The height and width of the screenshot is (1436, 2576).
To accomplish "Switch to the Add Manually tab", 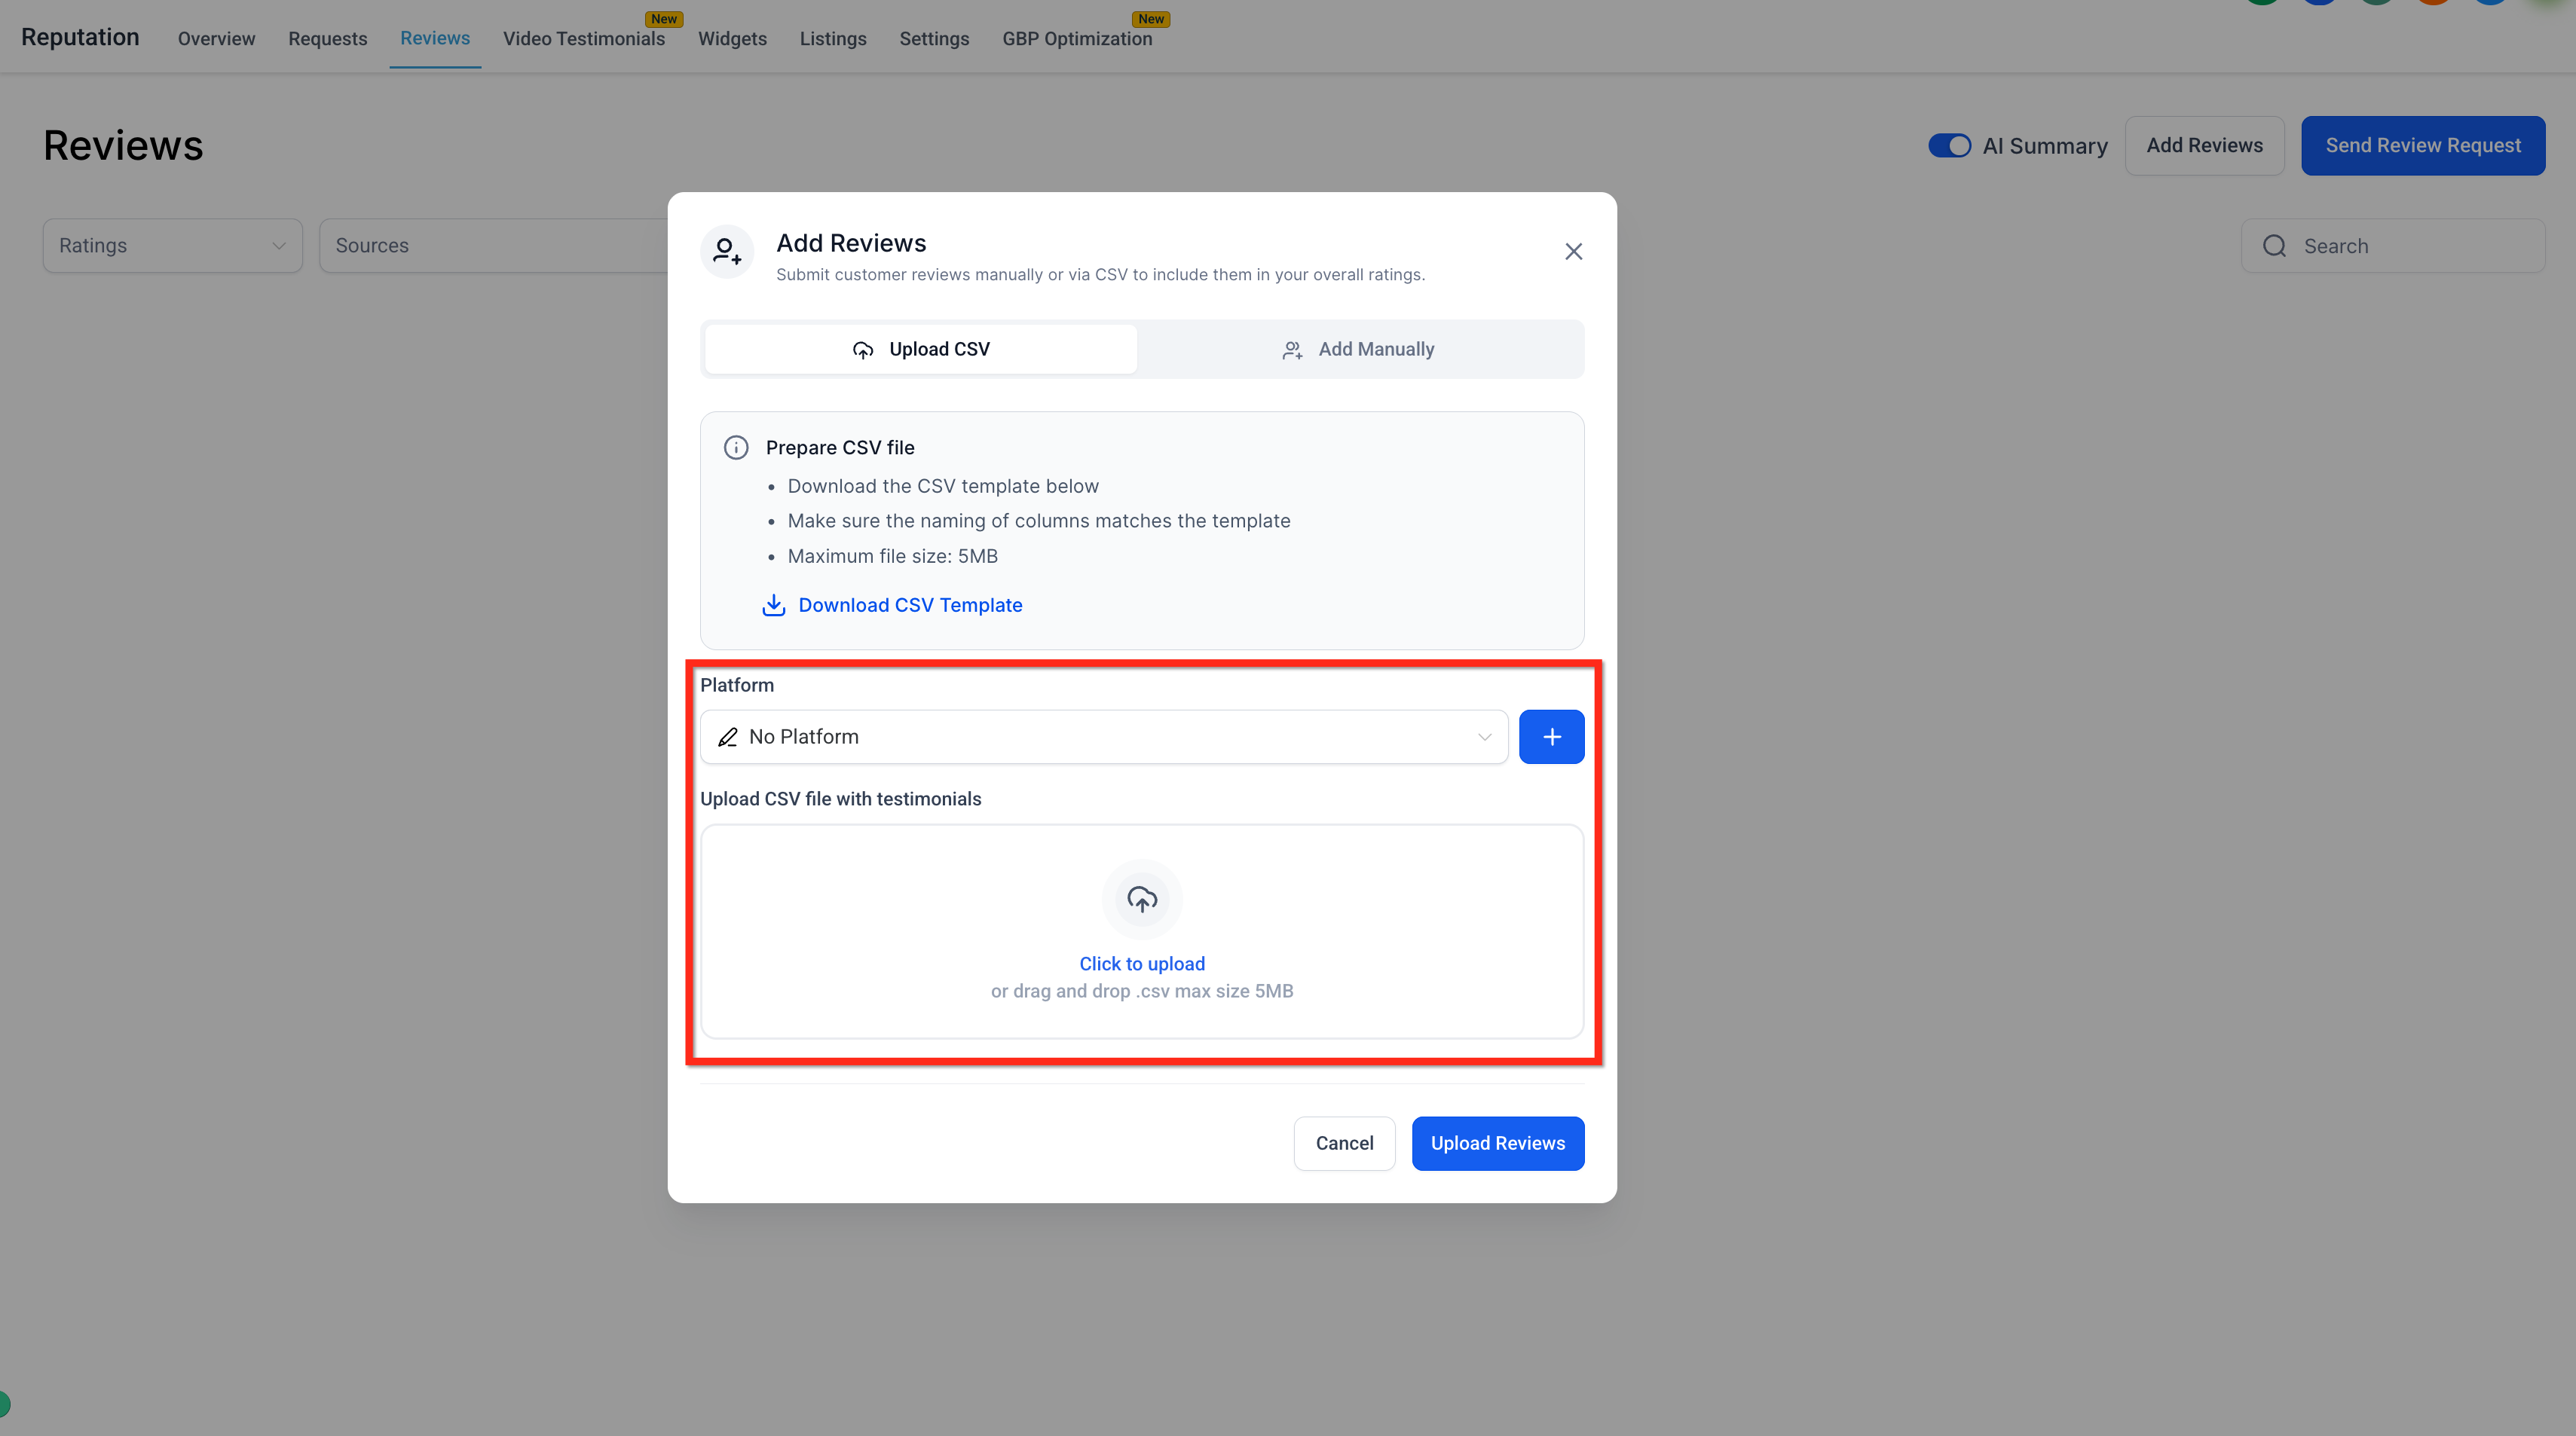I will 1358,349.
